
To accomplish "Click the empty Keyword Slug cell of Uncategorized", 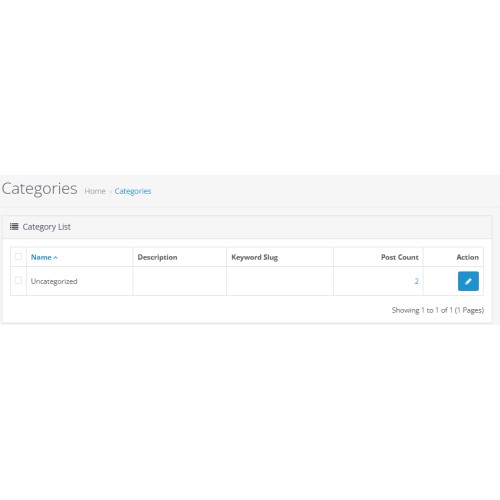I will click(280, 281).
